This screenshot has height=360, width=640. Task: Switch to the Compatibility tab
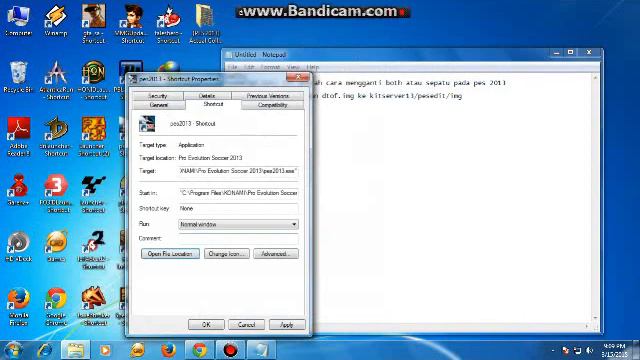click(x=272, y=105)
